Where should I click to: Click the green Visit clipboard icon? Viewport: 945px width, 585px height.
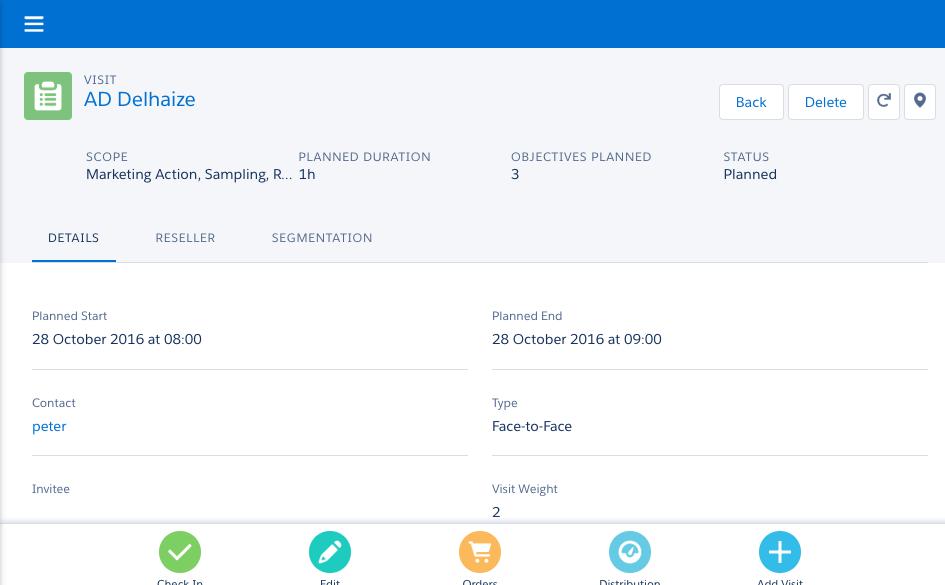click(48, 96)
